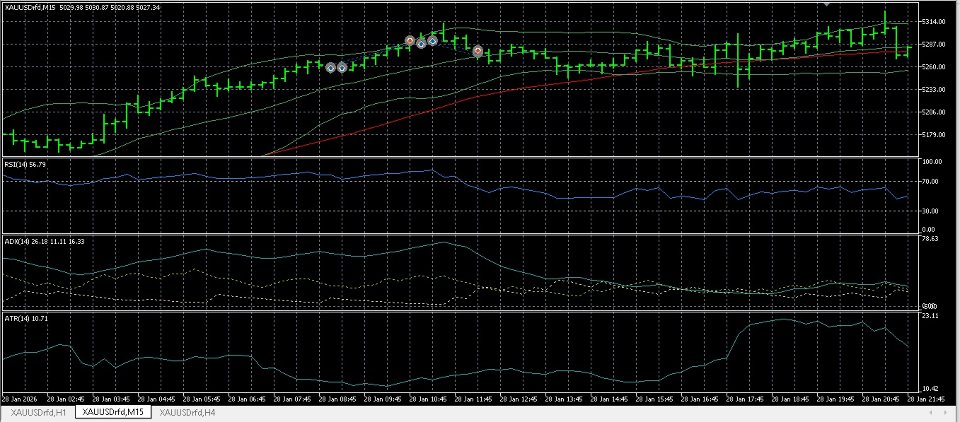The width and height of the screenshot is (960, 422).
Task: Click the 5287.00 price scale label
Action: click(933, 44)
